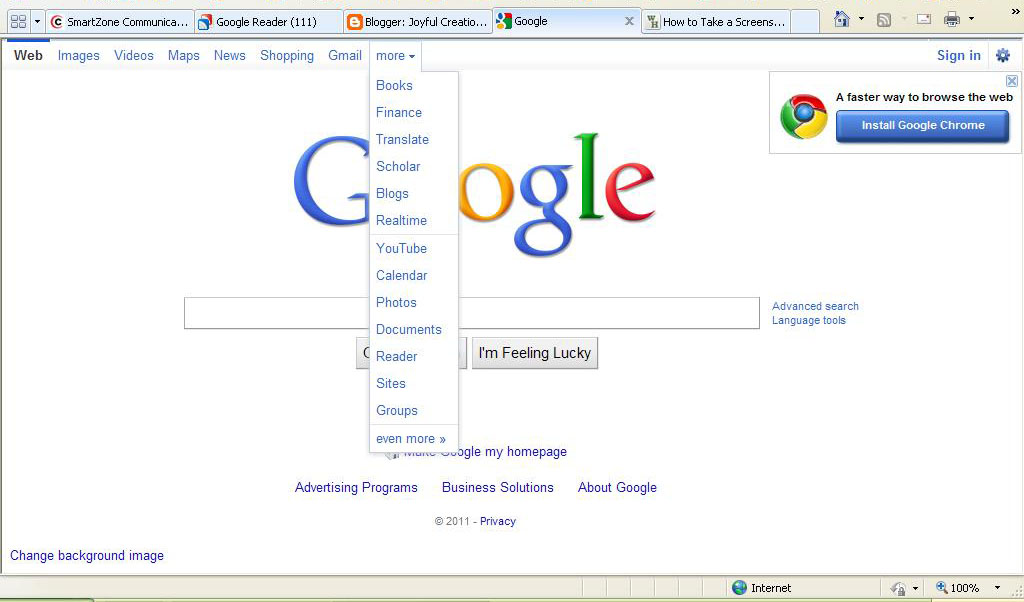Focus the Google search input field
1024x602 pixels.
pyautogui.click(x=472, y=313)
